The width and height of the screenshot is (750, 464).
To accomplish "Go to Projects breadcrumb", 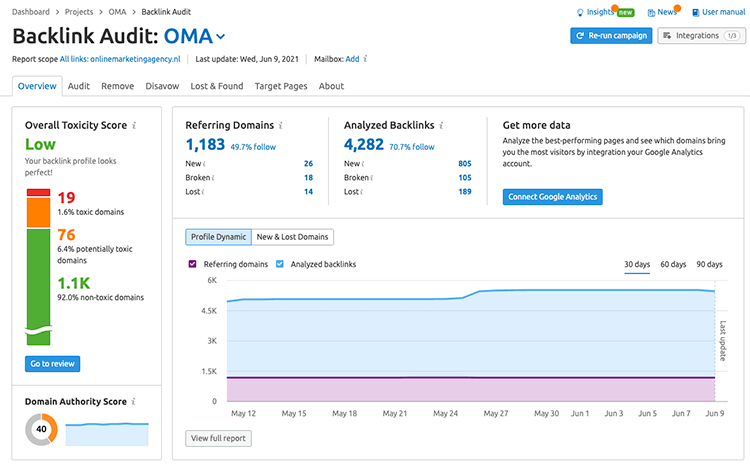I will (x=79, y=12).
